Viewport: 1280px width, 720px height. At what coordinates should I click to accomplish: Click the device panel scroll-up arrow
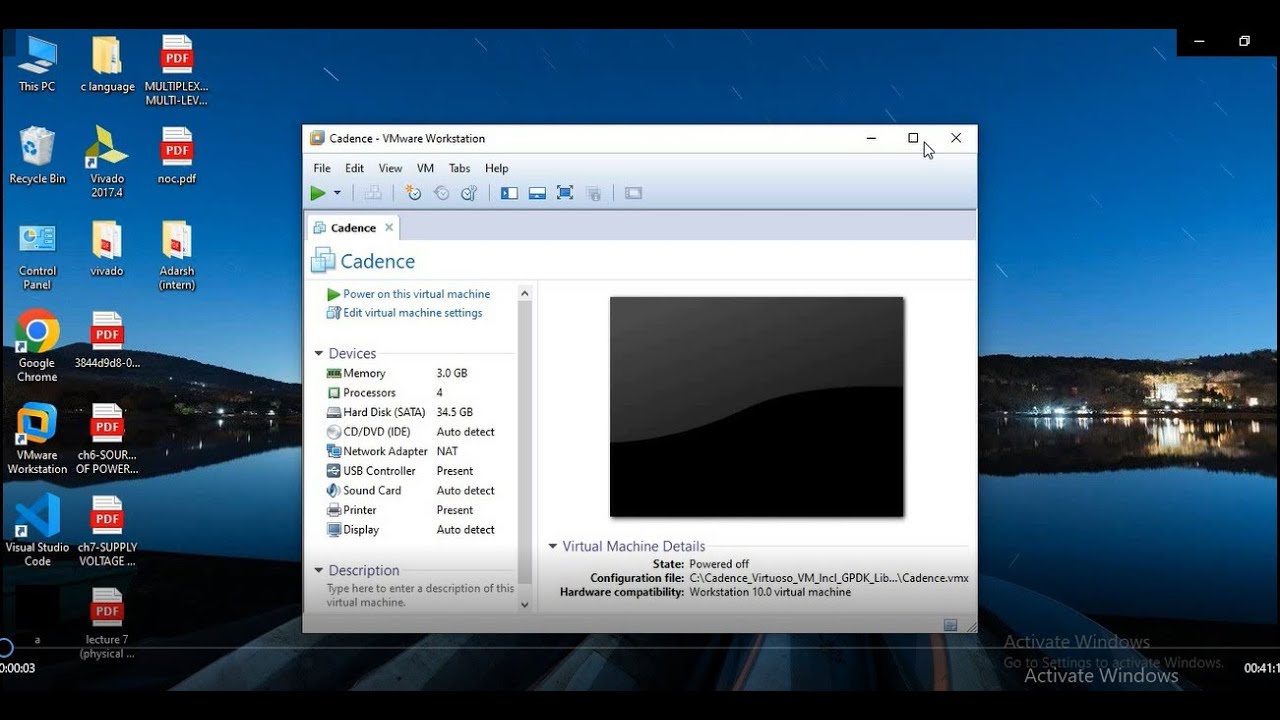(x=525, y=293)
